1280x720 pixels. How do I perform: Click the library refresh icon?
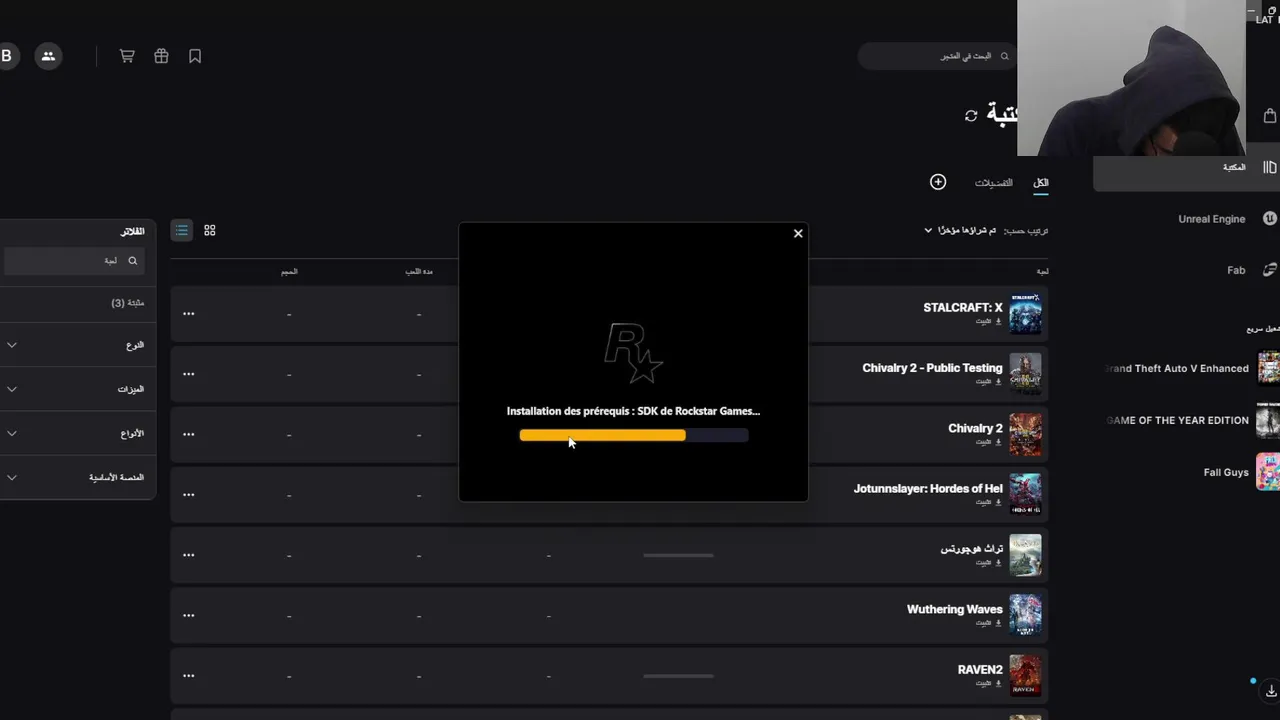point(971,115)
